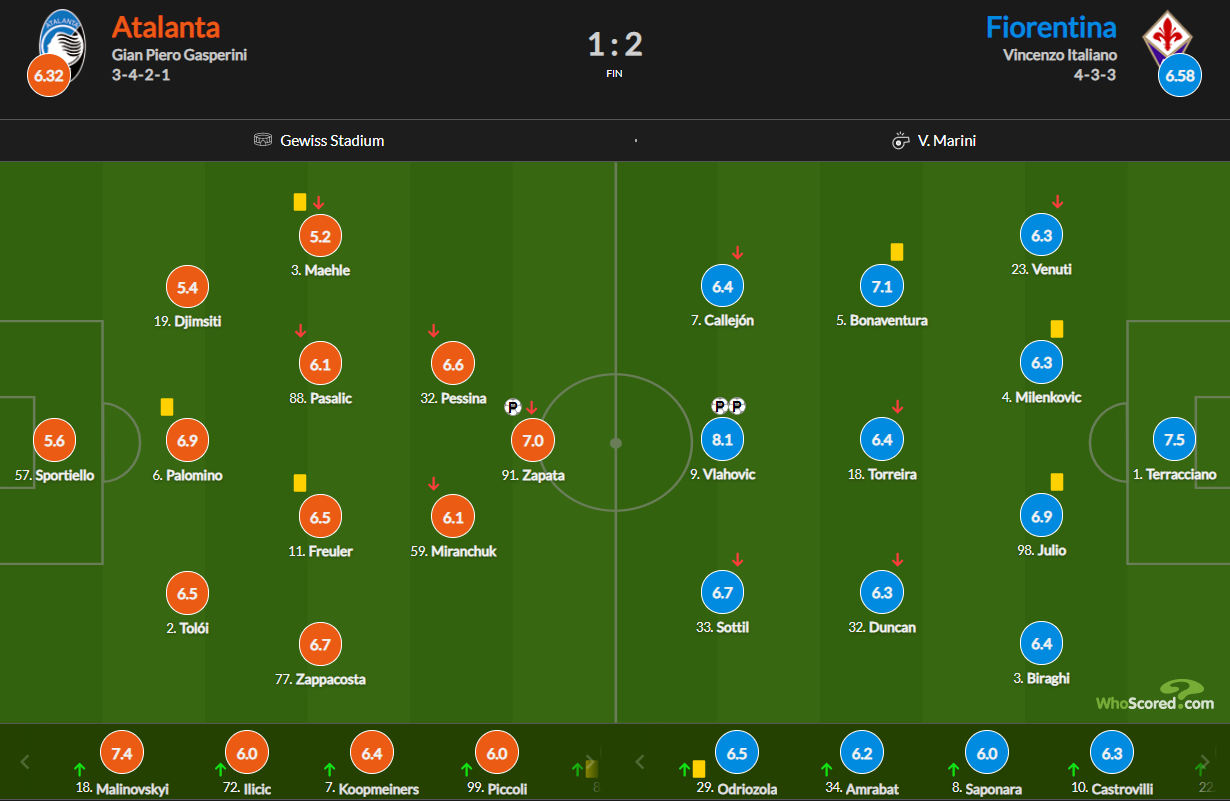
Task: Click Fiorentina's 6.58 team rating badge
Action: (x=1180, y=75)
